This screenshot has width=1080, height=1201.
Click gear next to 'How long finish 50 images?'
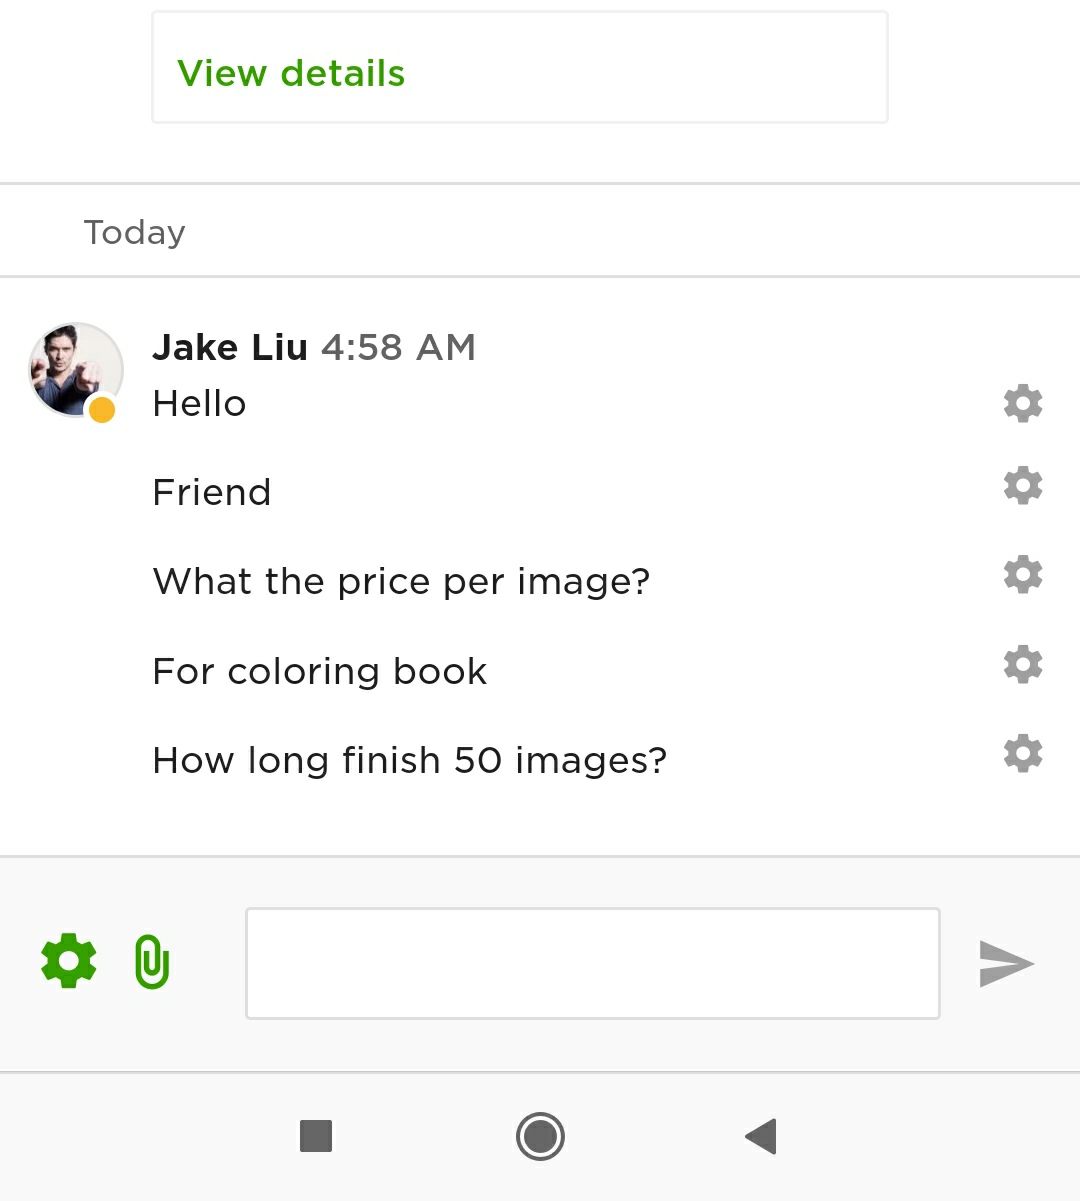(x=1023, y=753)
